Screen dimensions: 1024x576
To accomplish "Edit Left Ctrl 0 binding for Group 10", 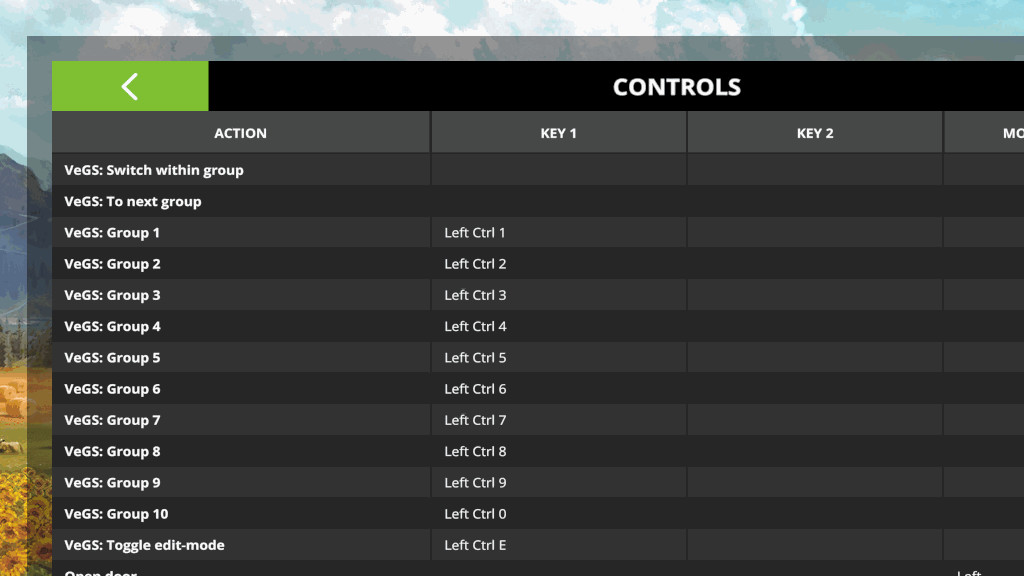I will click(x=558, y=514).
